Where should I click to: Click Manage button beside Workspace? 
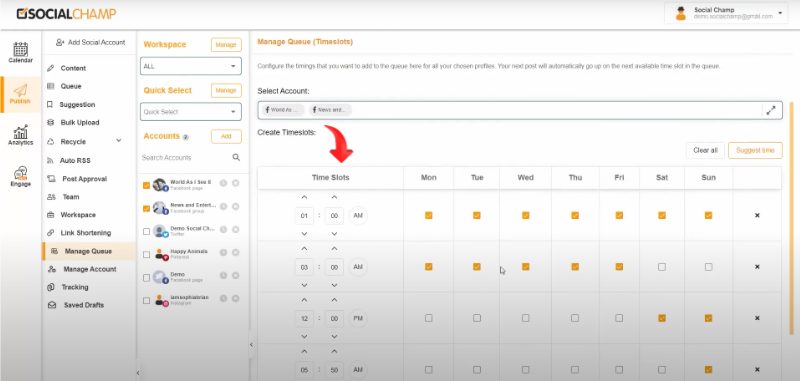pyautogui.click(x=226, y=45)
